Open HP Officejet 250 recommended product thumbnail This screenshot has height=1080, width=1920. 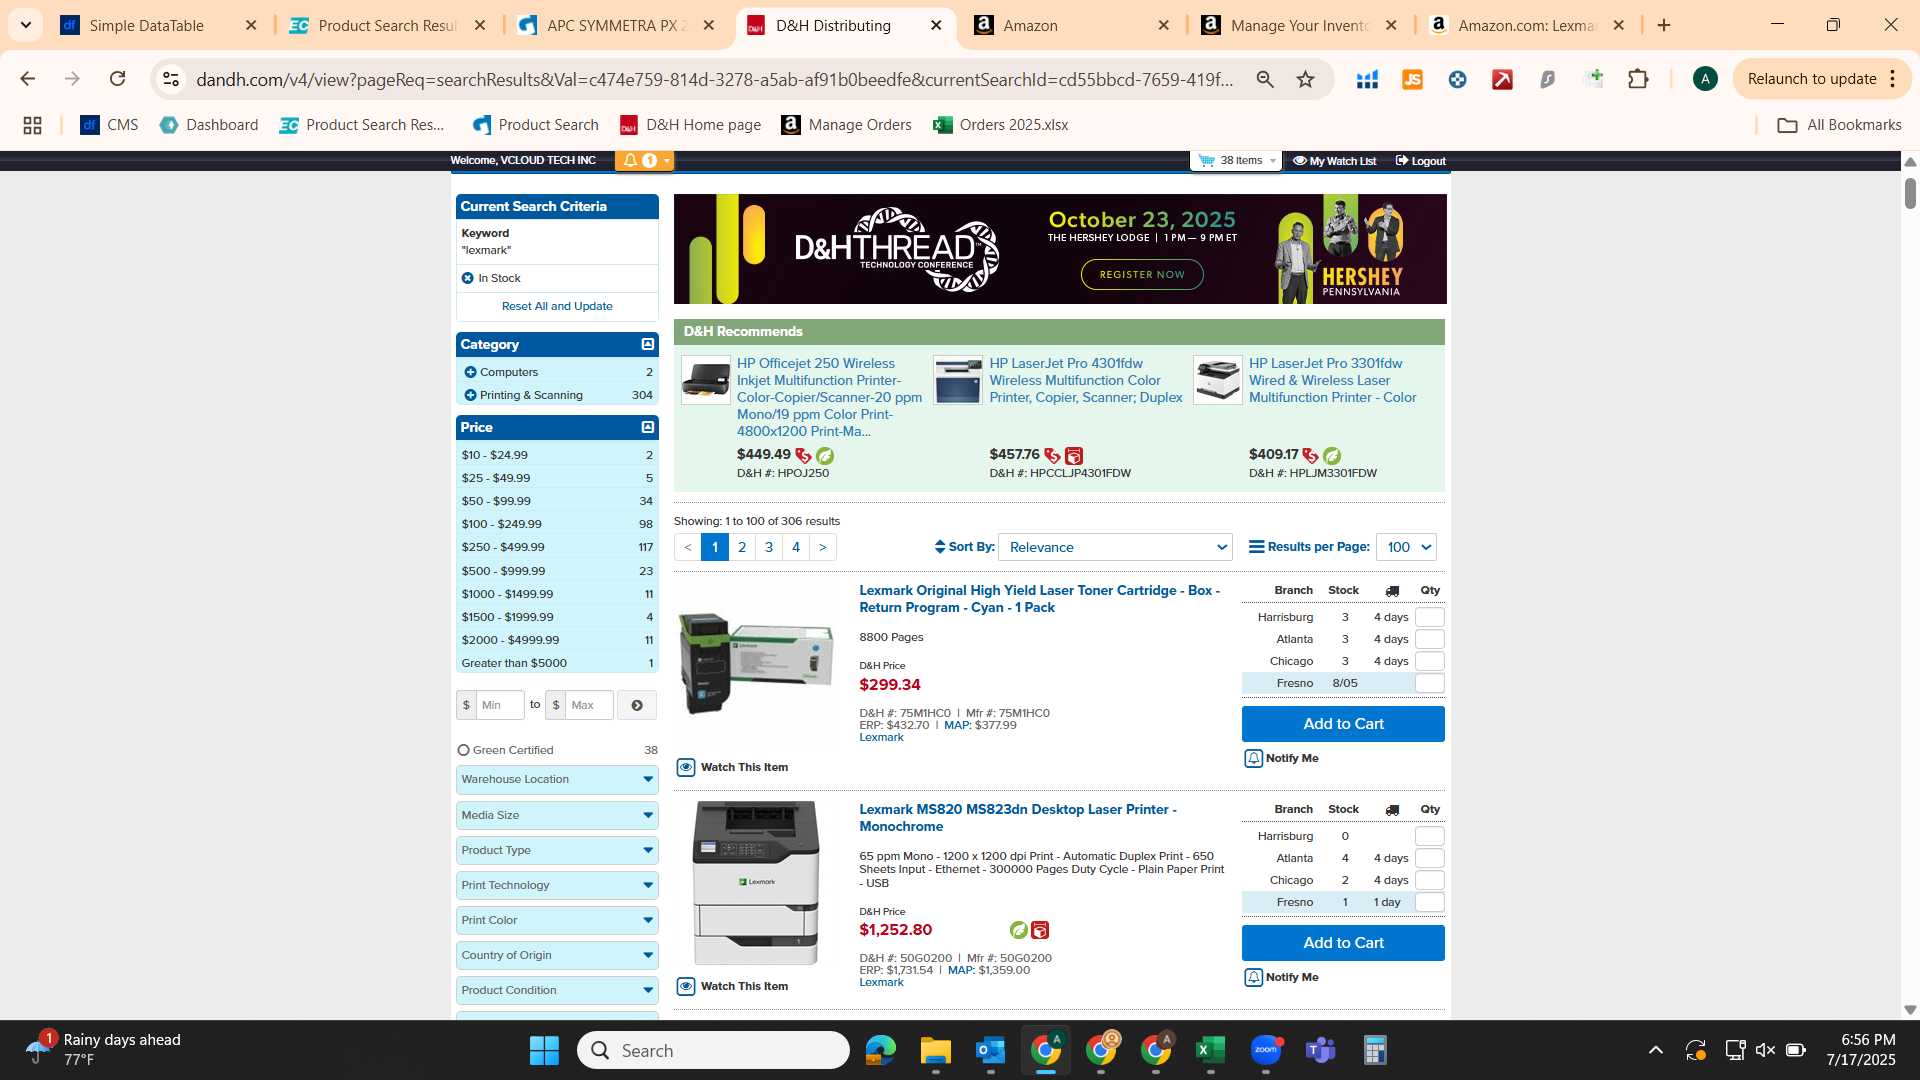pyautogui.click(x=706, y=380)
